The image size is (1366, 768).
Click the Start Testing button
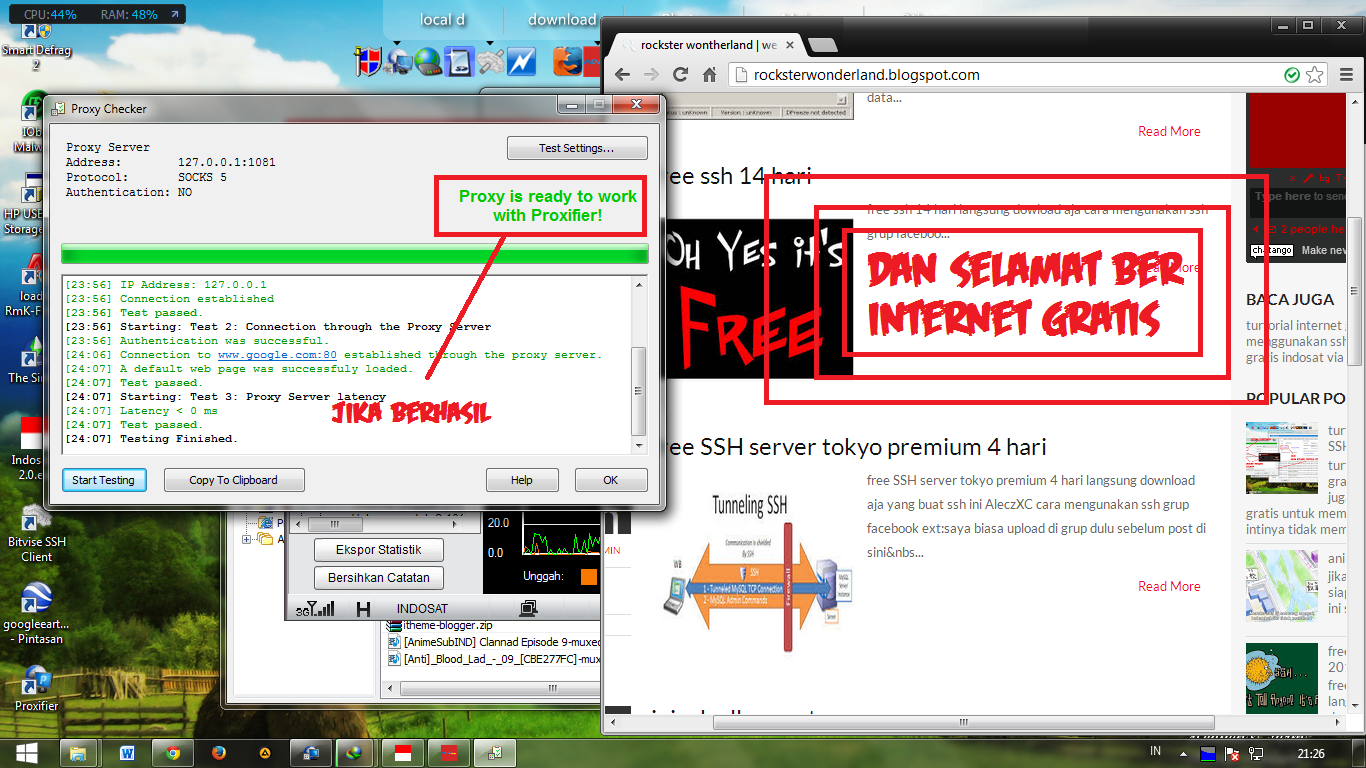coord(104,480)
